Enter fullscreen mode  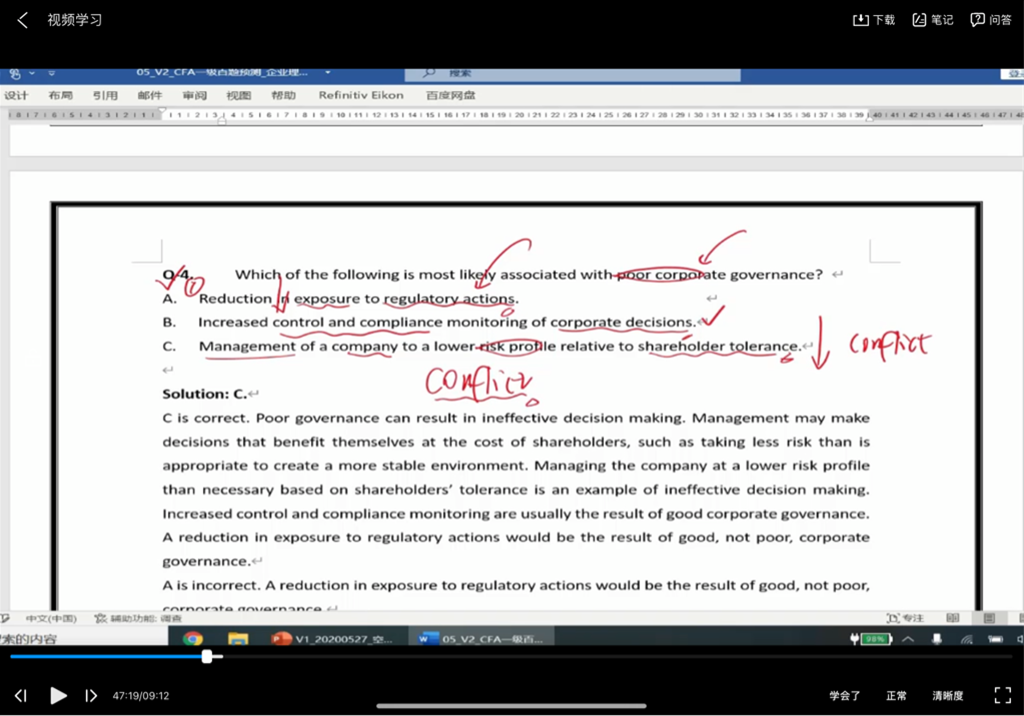tap(1002, 695)
